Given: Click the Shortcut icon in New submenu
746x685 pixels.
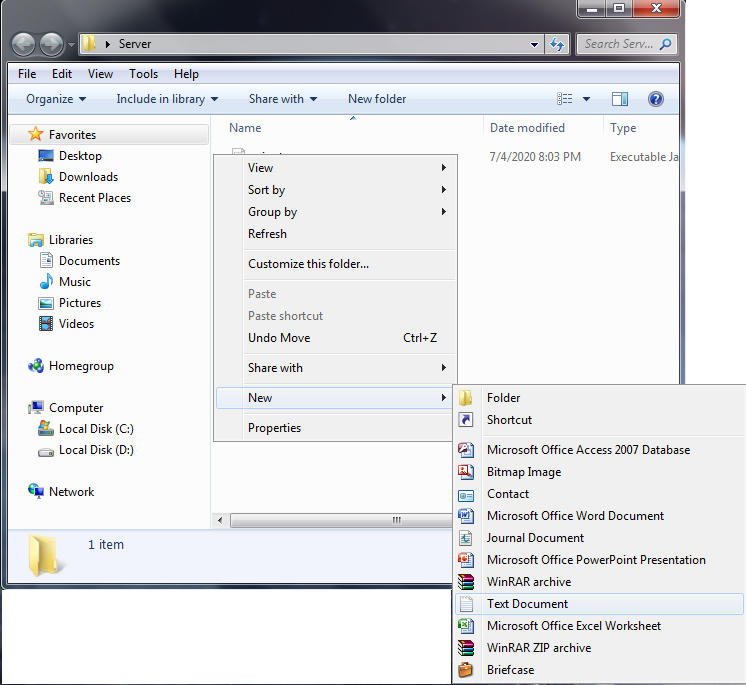Looking at the screenshot, I should 466,420.
